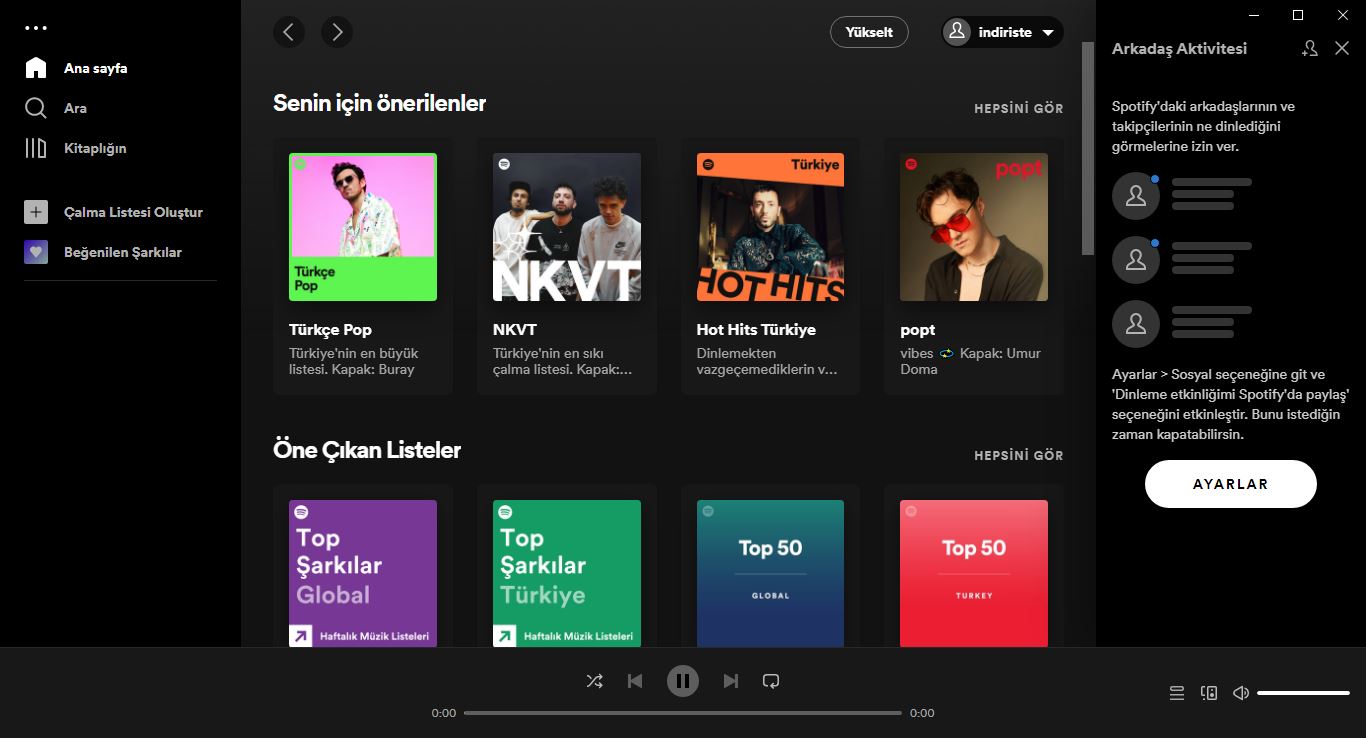Image resolution: width=1366 pixels, height=738 pixels.
Task: Click the Hot Hits Türkiye title text
Action: (756, 329)
